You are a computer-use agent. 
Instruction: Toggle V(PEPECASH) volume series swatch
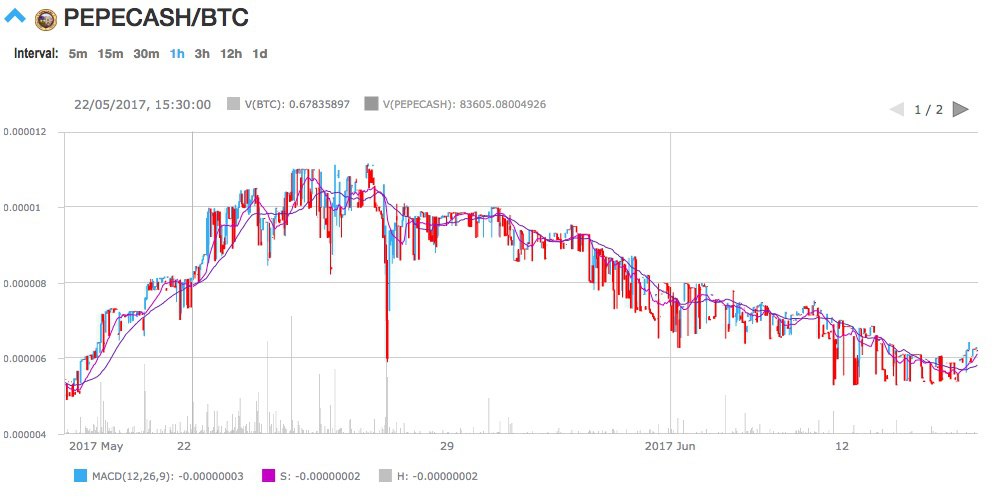coord(371,104)
